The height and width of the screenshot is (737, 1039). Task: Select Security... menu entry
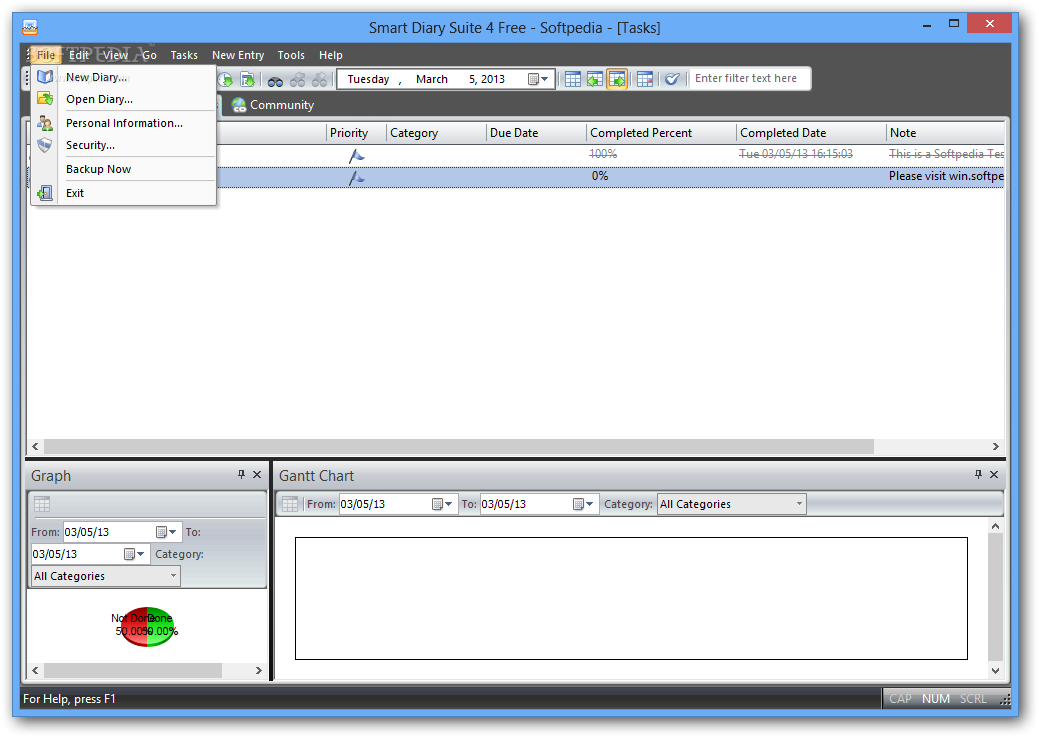[124, 144]
